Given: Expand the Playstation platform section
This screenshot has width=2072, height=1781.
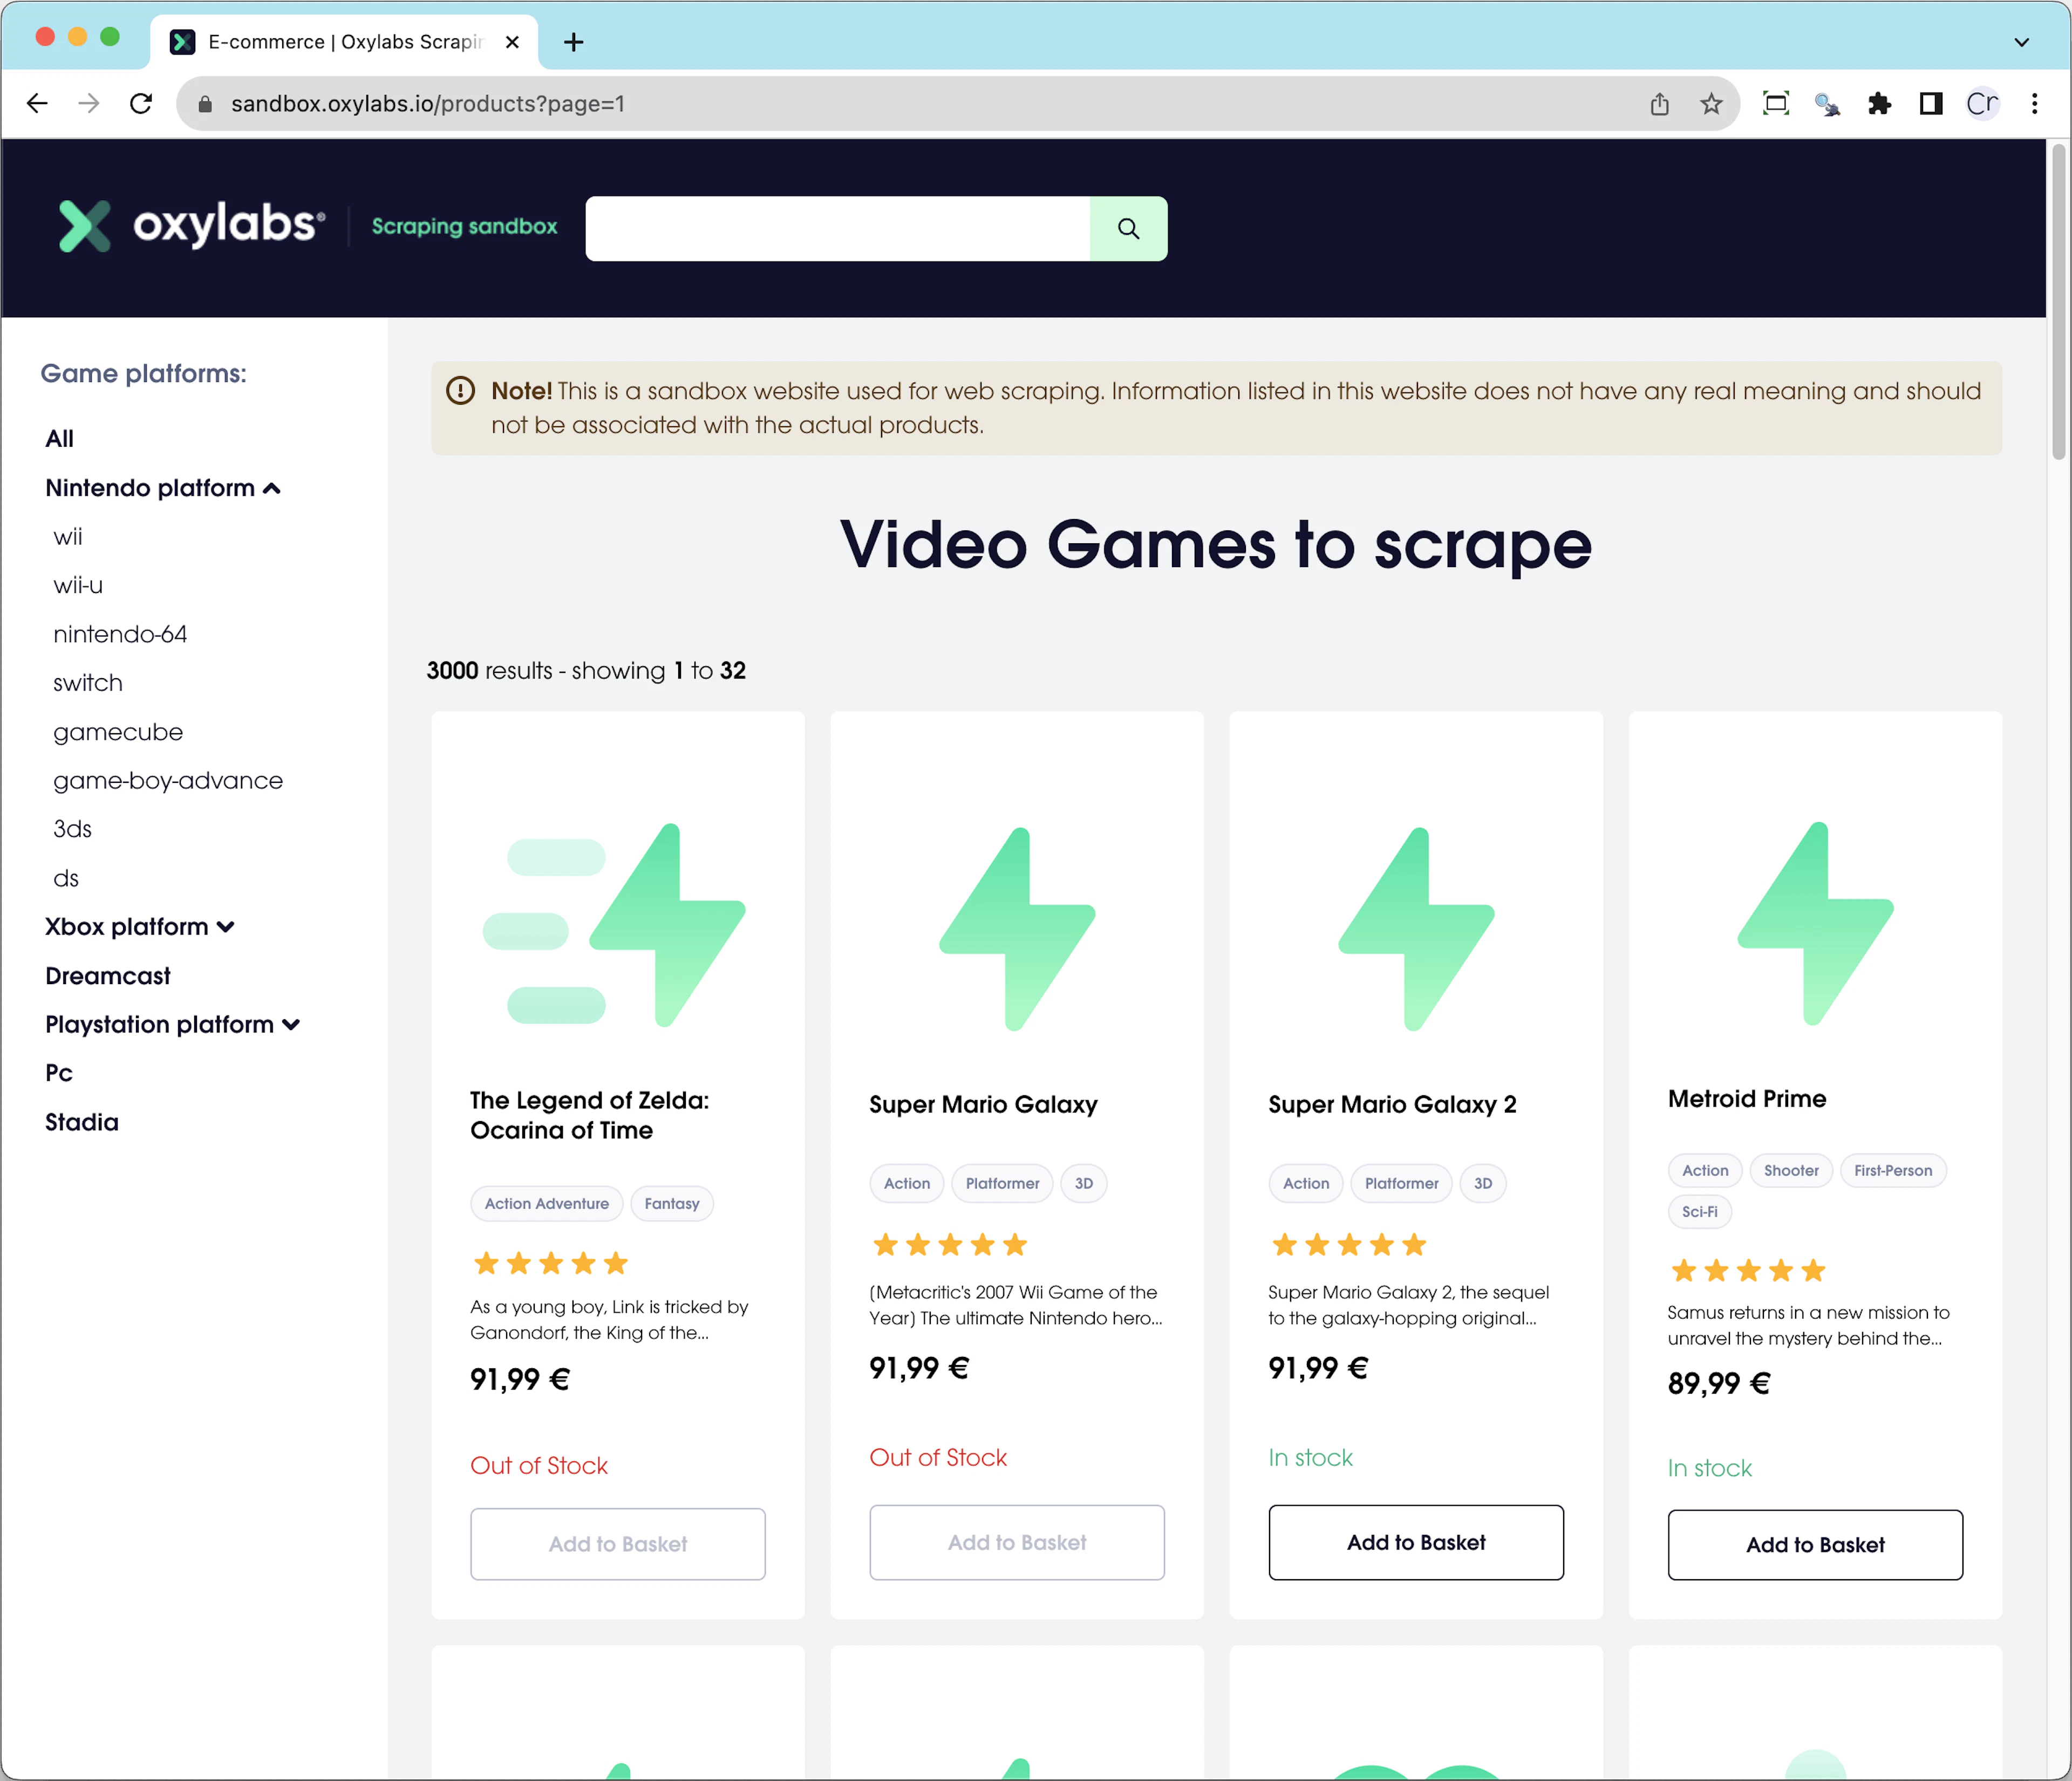Looking at the screenshot, I should 173,1025.
